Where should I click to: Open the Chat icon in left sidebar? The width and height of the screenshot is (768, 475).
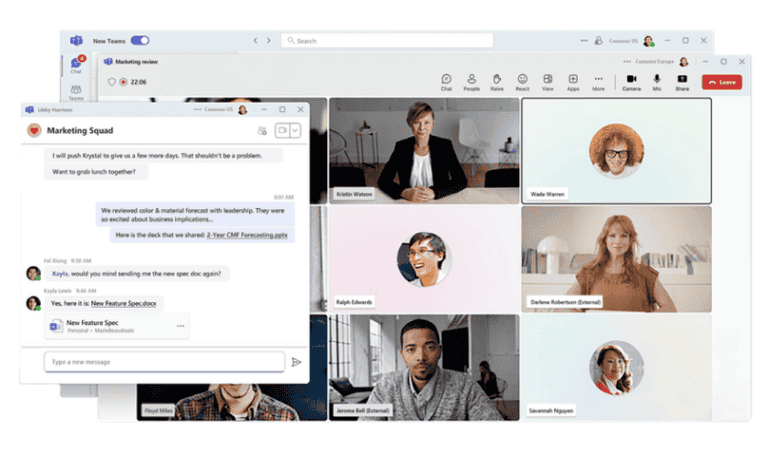click(x=76, y=65)
